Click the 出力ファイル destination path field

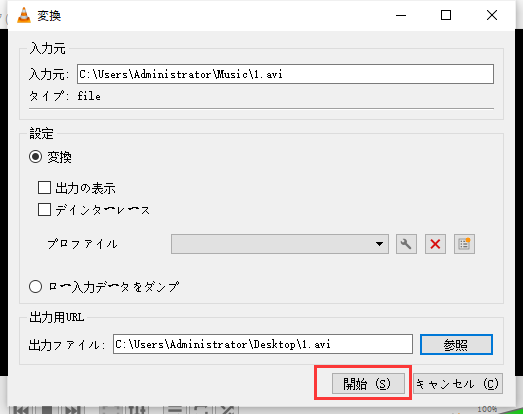pos(263,344)
